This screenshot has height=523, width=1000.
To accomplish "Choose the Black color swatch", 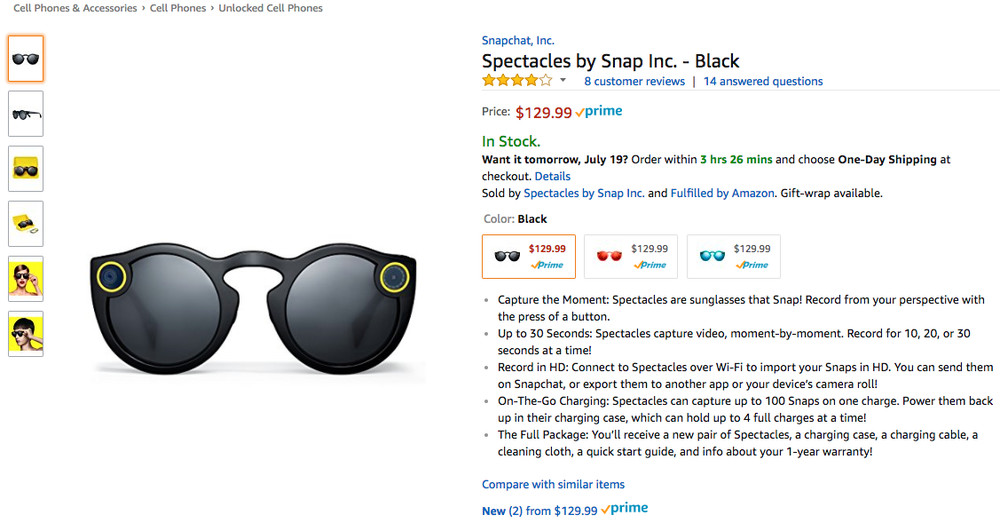I will coord(528,256).
